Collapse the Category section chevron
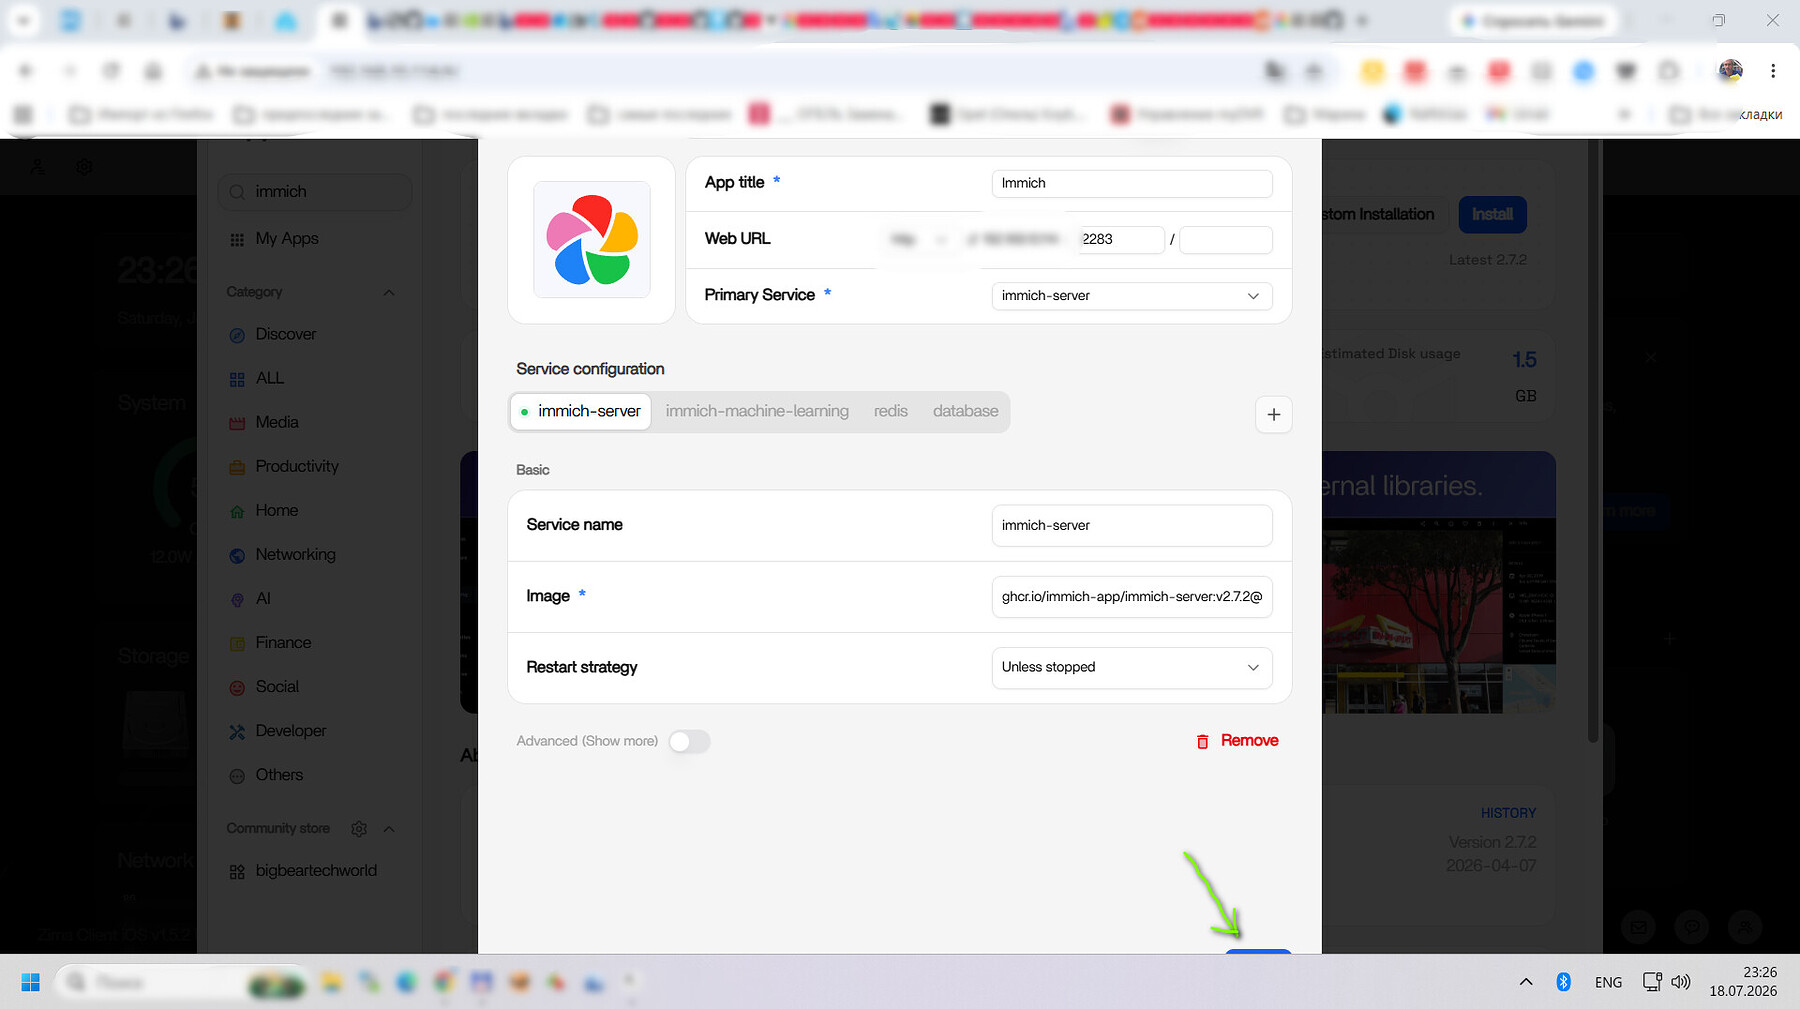The width and height of the screenshot is (1800, 1009). tap(389, 292)
